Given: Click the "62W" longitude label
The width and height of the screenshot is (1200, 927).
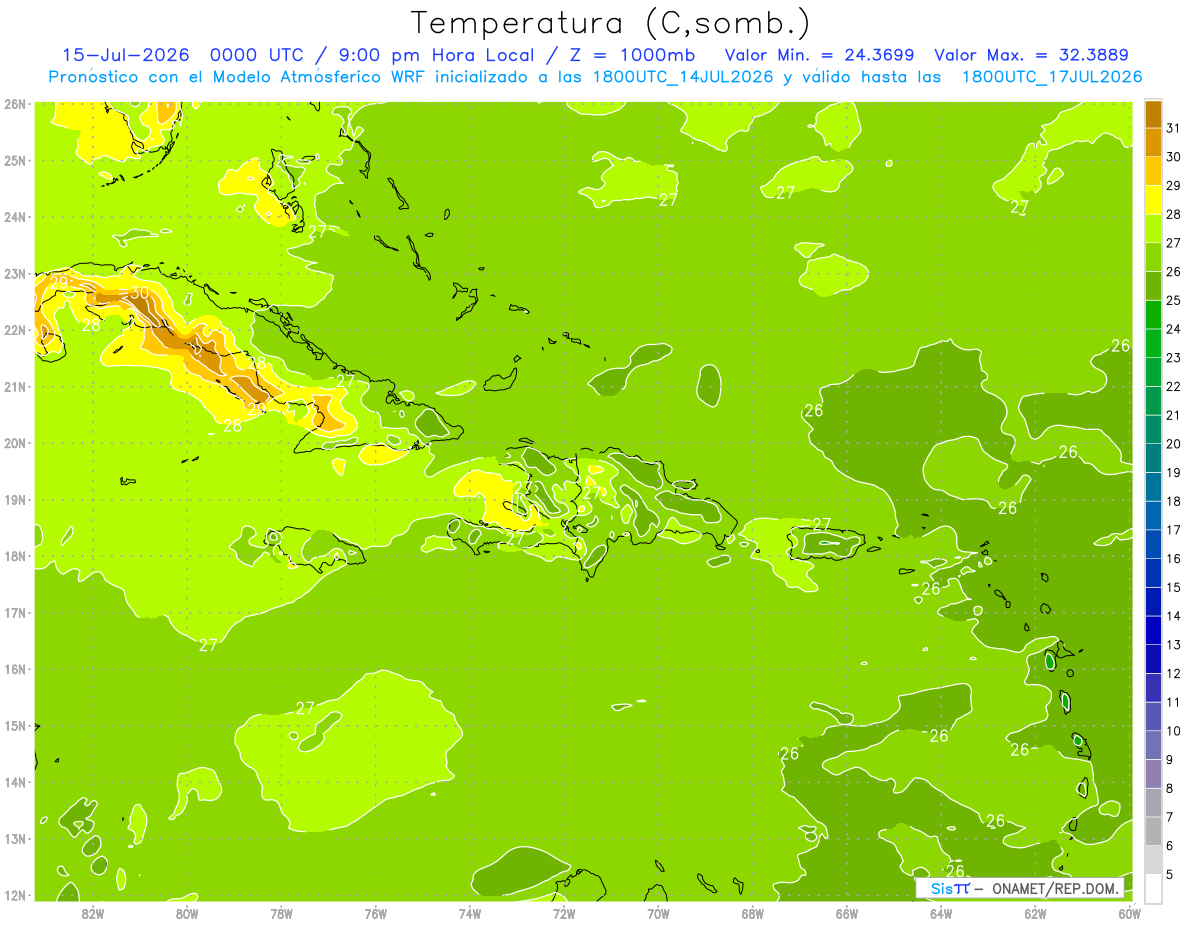Looking at the screenshot, I should pos(1035,913).
